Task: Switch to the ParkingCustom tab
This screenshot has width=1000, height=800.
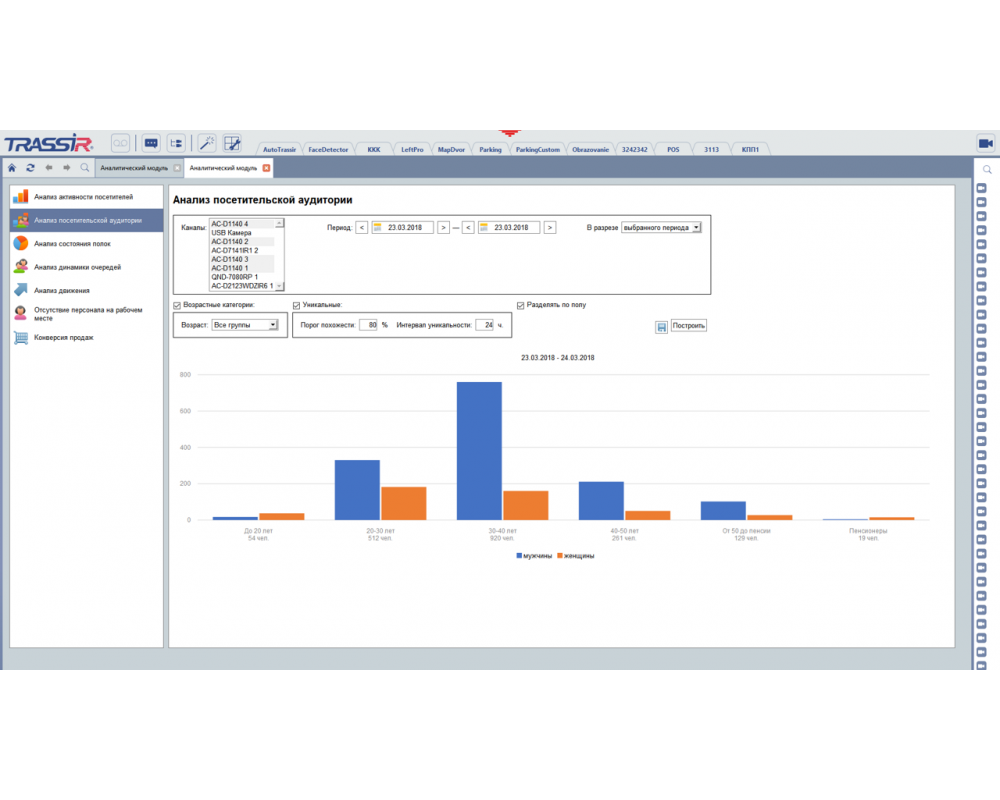Action: [538, 149]
